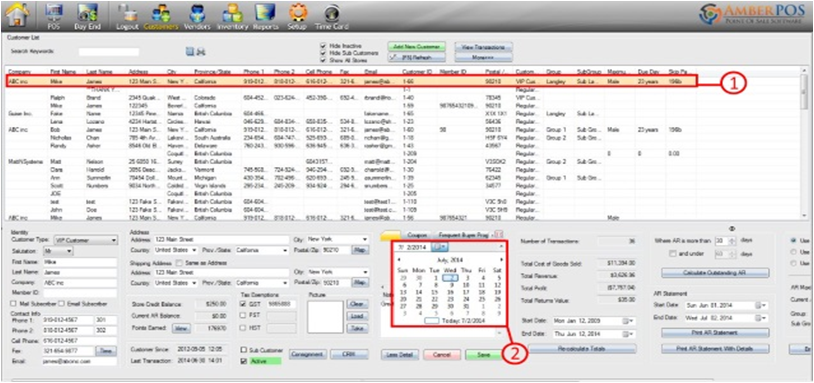Click View Transactions button
814x383 pixels.
(x=483, y=47)
